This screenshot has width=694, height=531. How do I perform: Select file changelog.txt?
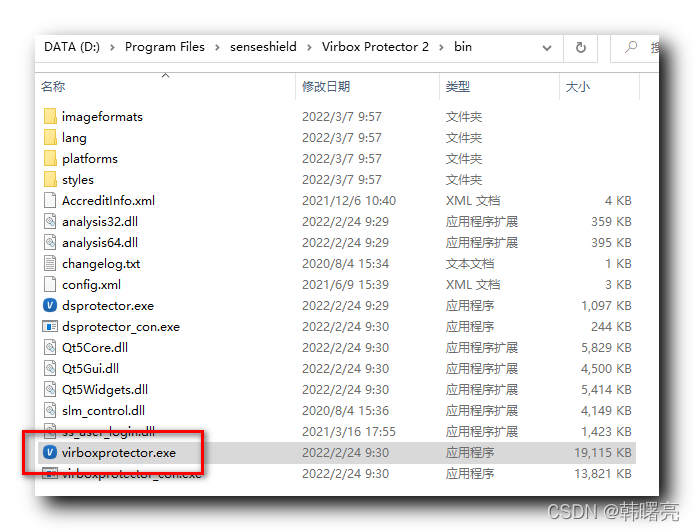[101, 264]
